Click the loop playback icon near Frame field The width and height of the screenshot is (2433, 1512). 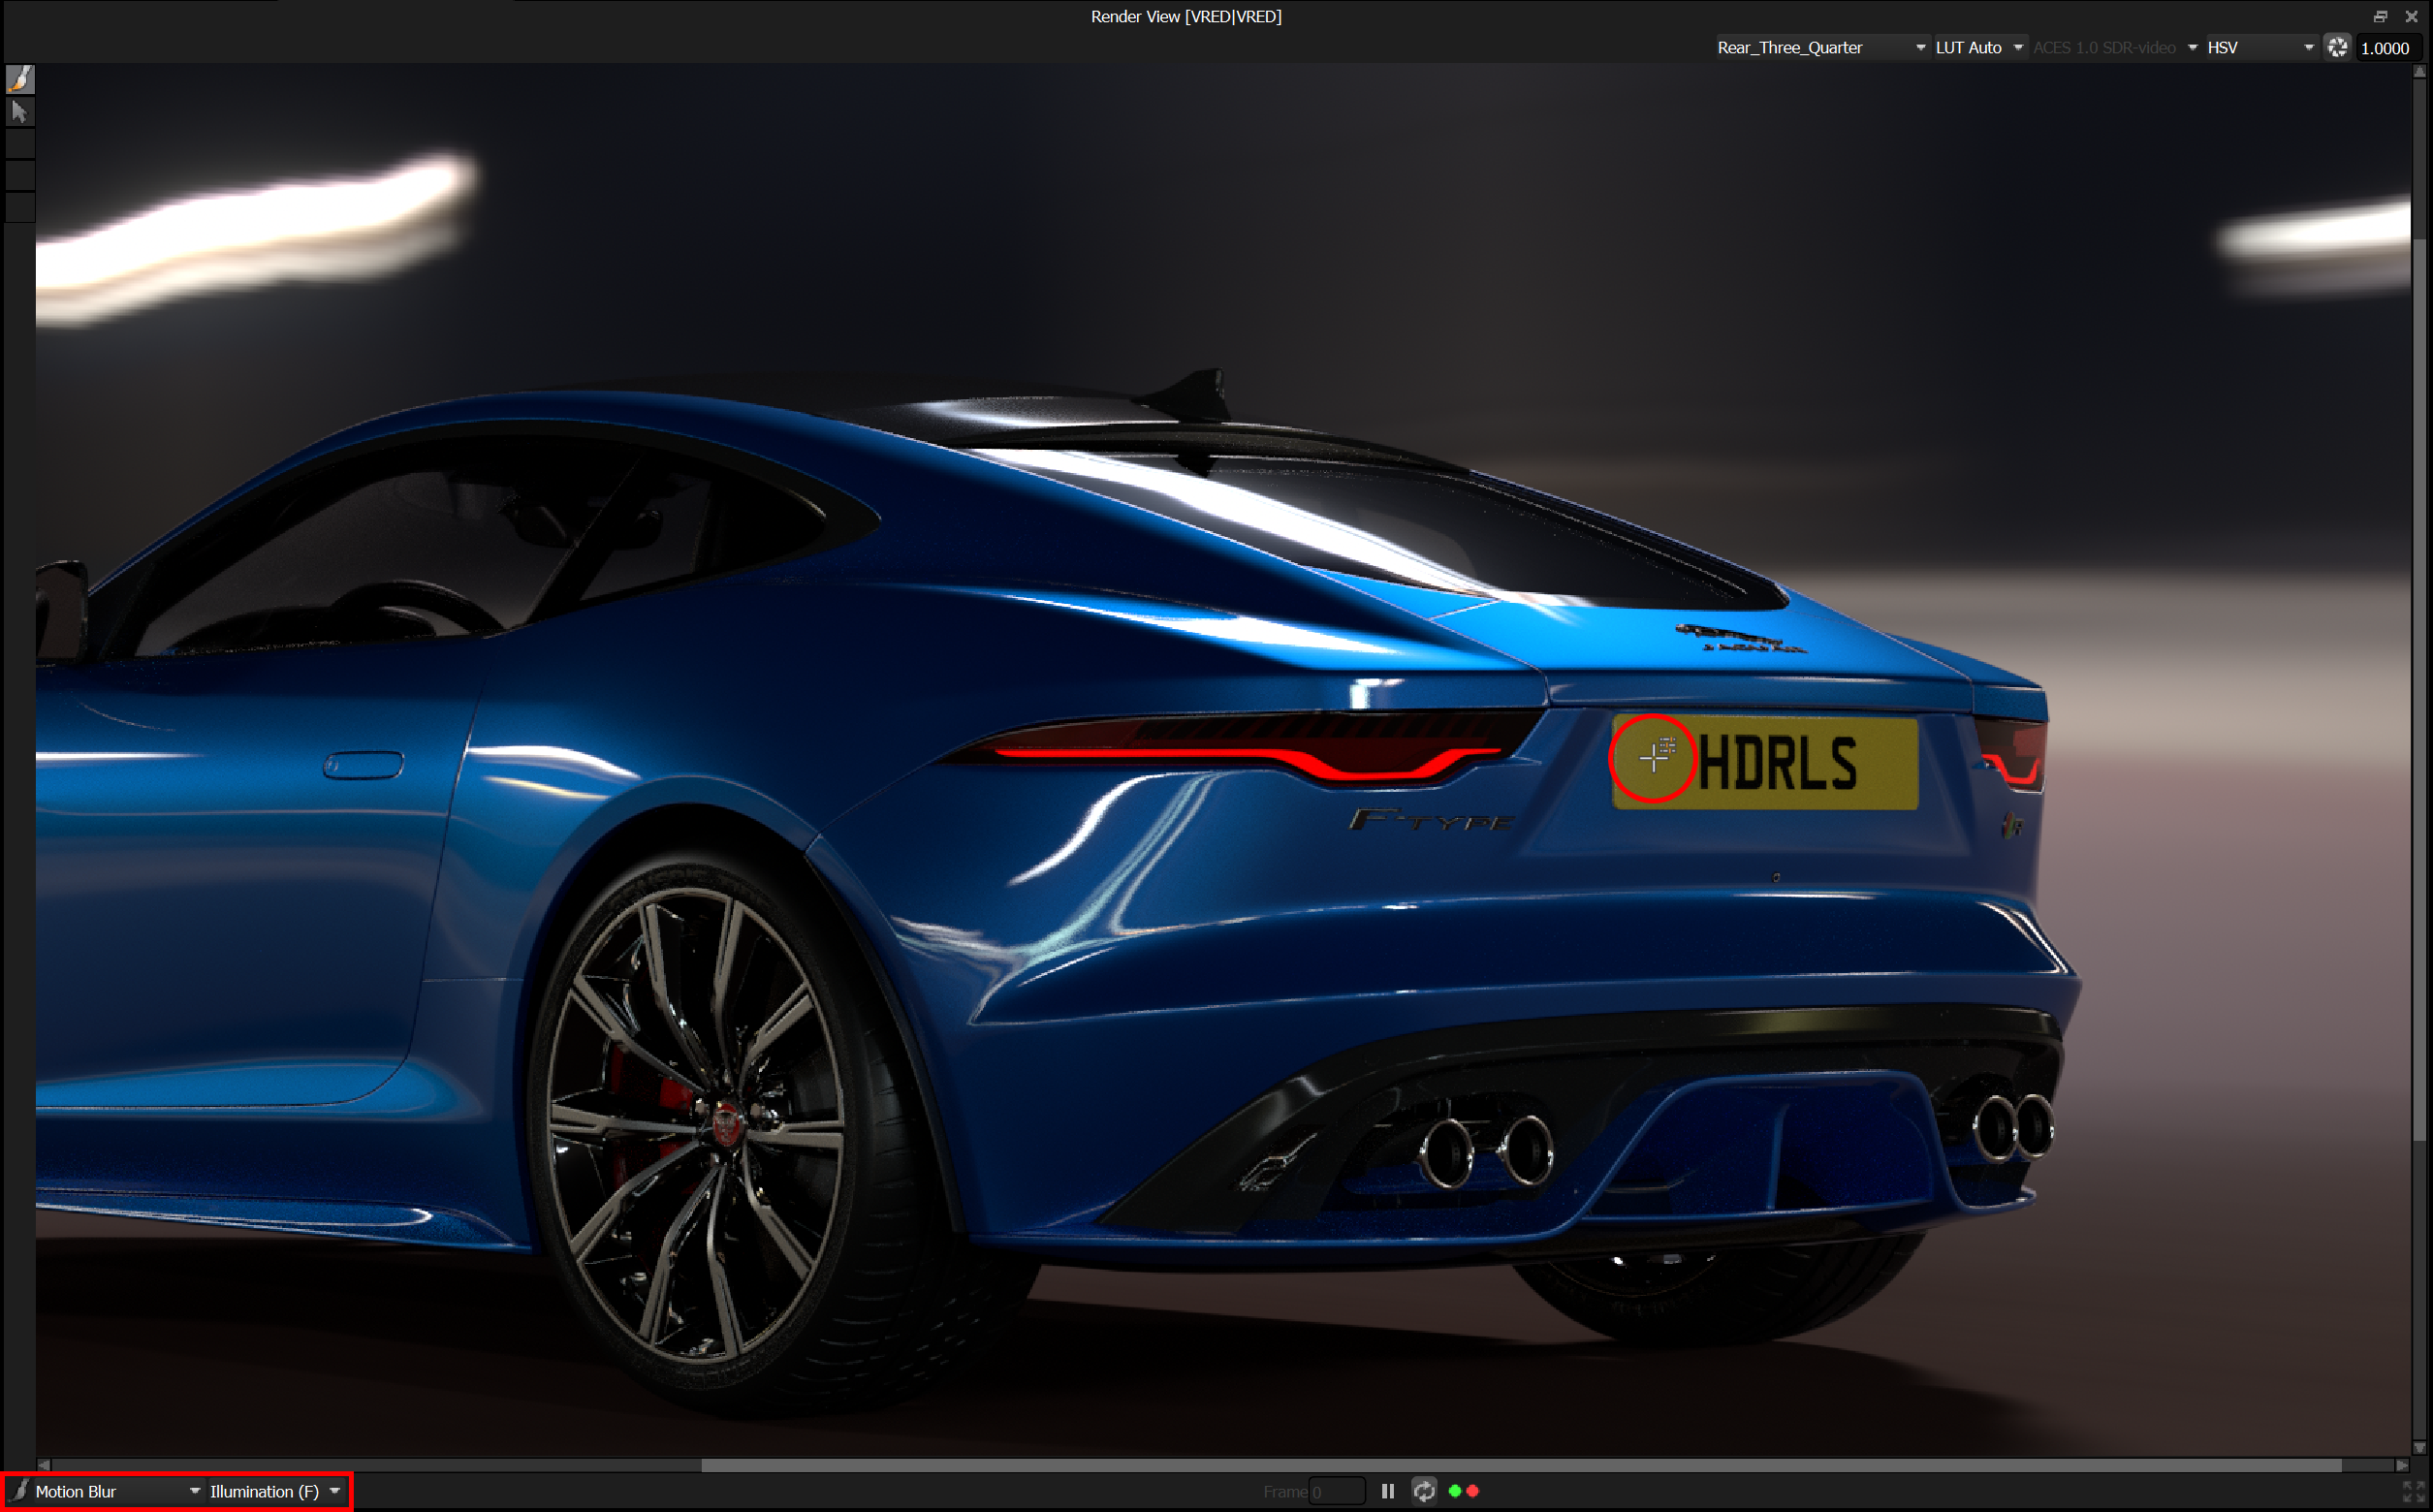point(1424,1490)
